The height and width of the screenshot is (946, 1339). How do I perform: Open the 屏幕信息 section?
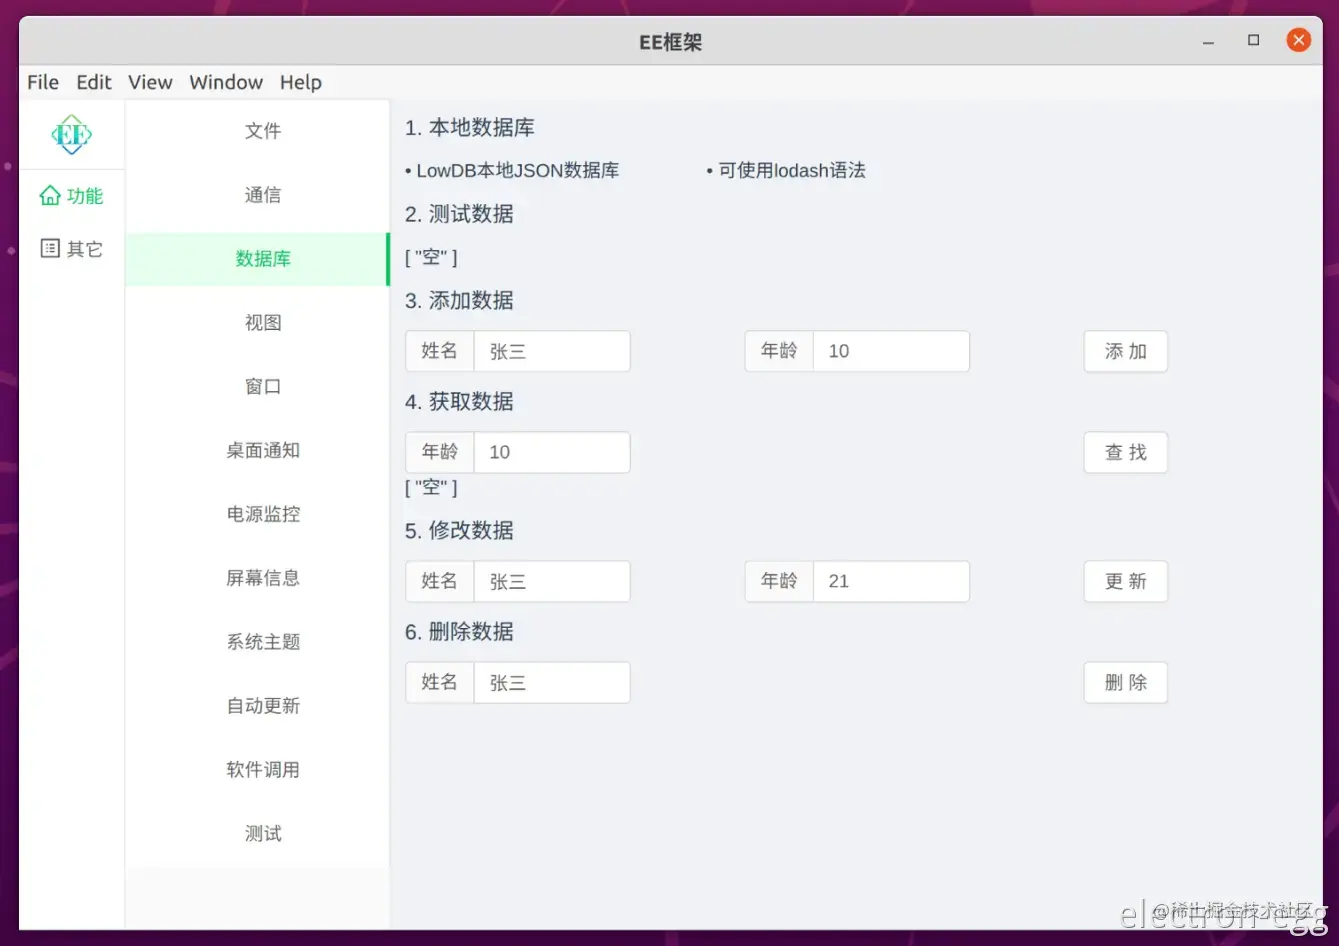click(x=257, y=578)
